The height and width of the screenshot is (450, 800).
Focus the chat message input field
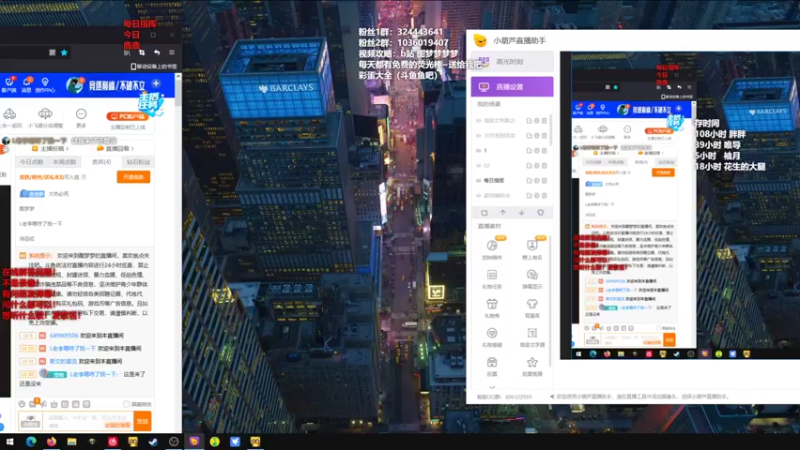pyautogui.click(x=89, y=421)
